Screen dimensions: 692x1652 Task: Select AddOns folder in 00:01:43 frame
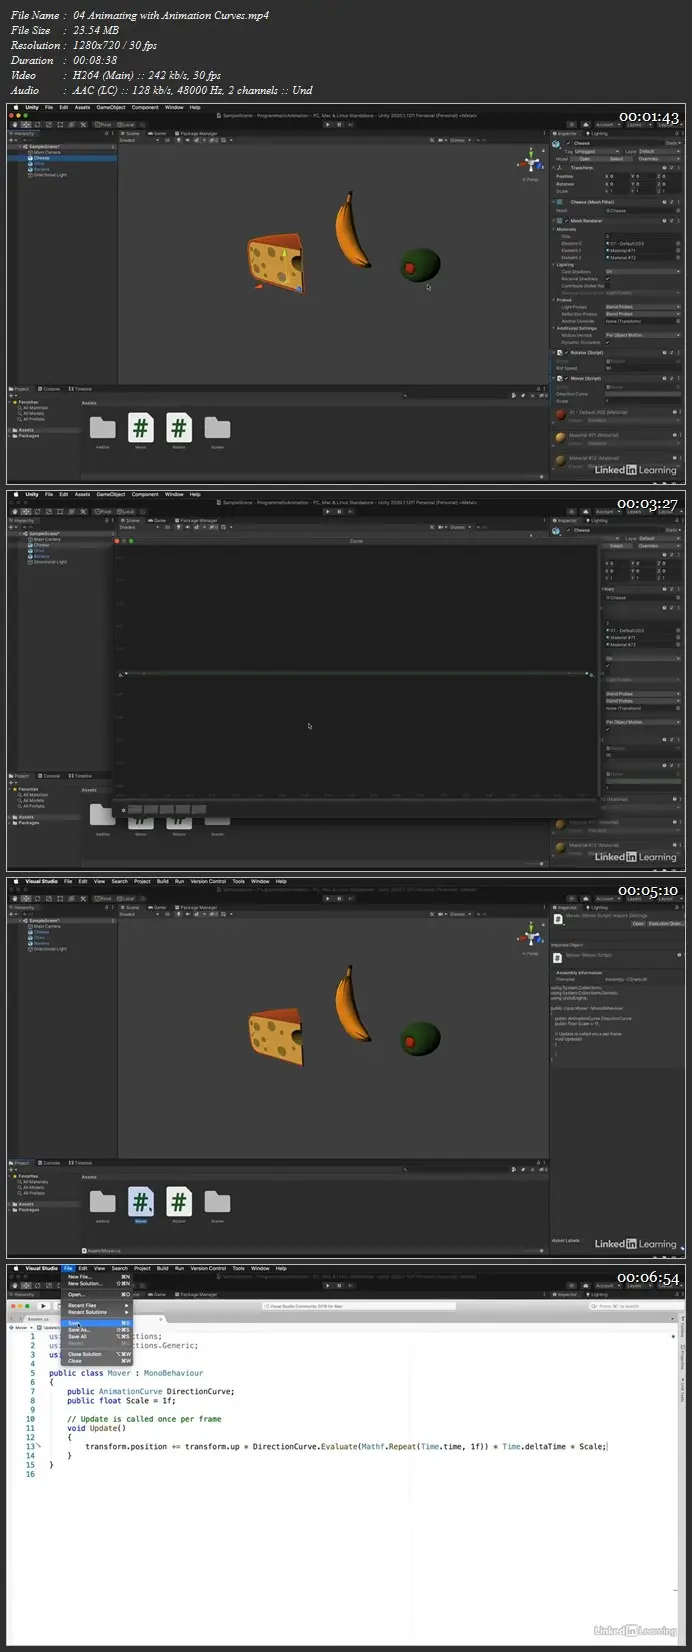pos(103,429)
